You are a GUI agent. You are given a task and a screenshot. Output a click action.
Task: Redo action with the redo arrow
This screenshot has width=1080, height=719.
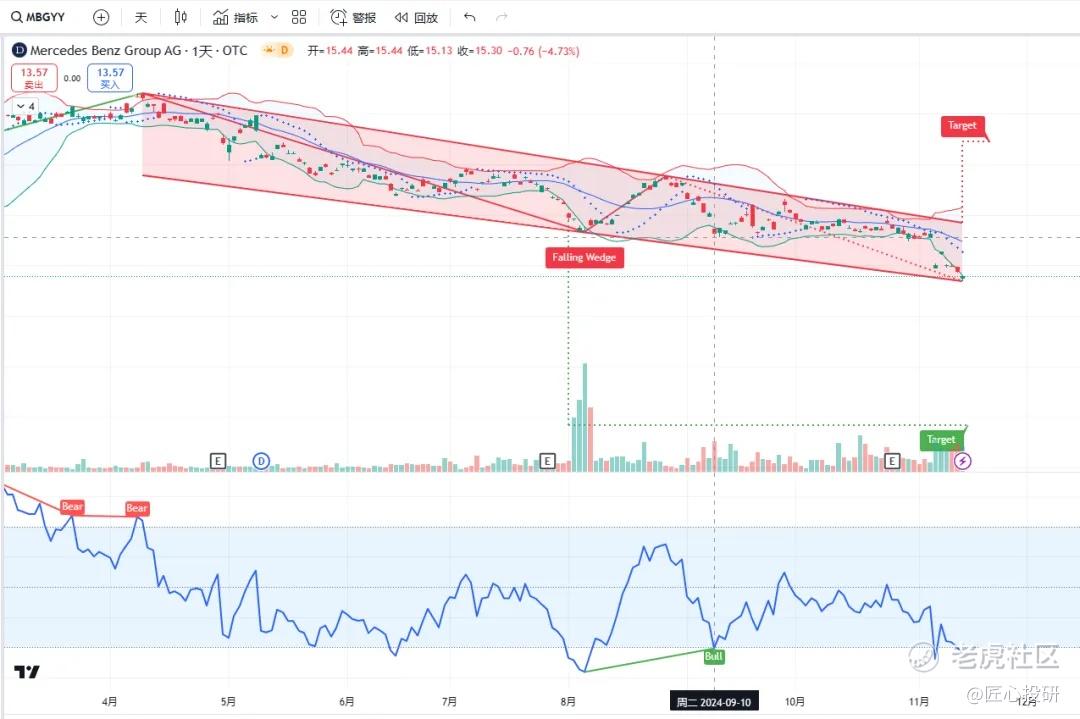tap(502, 17)
